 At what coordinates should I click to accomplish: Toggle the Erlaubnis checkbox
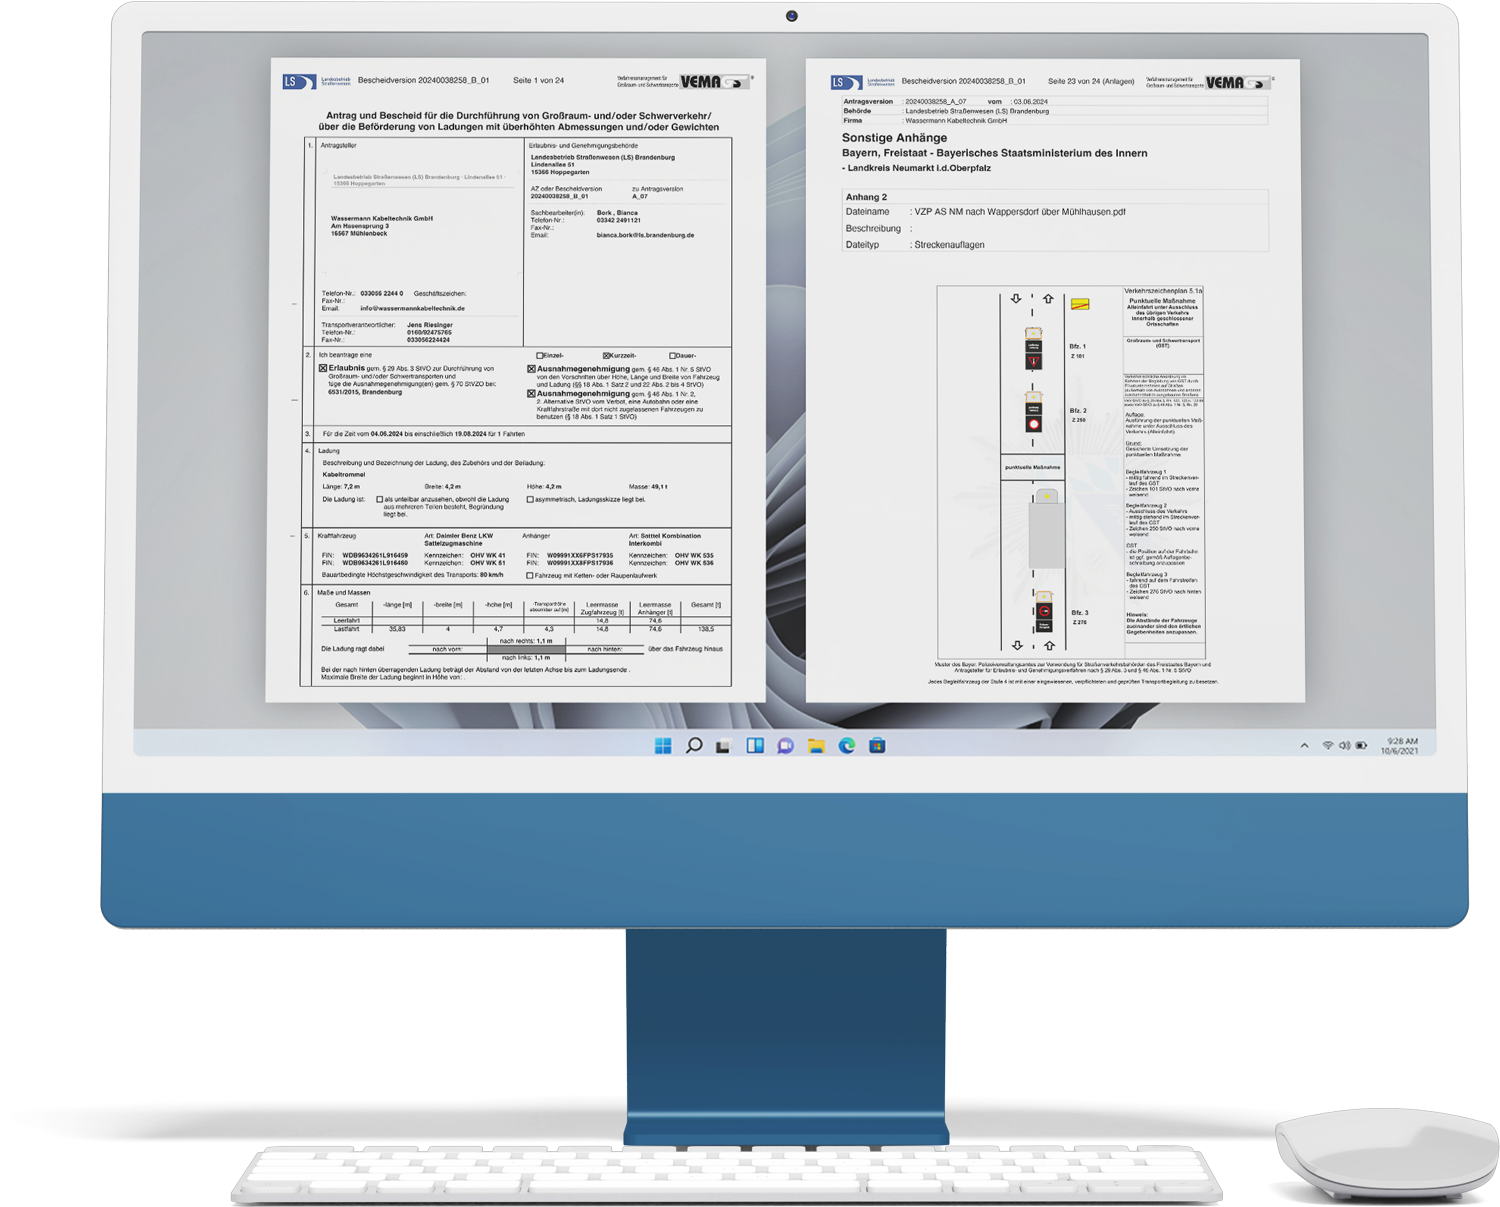(x=323, y=369)
